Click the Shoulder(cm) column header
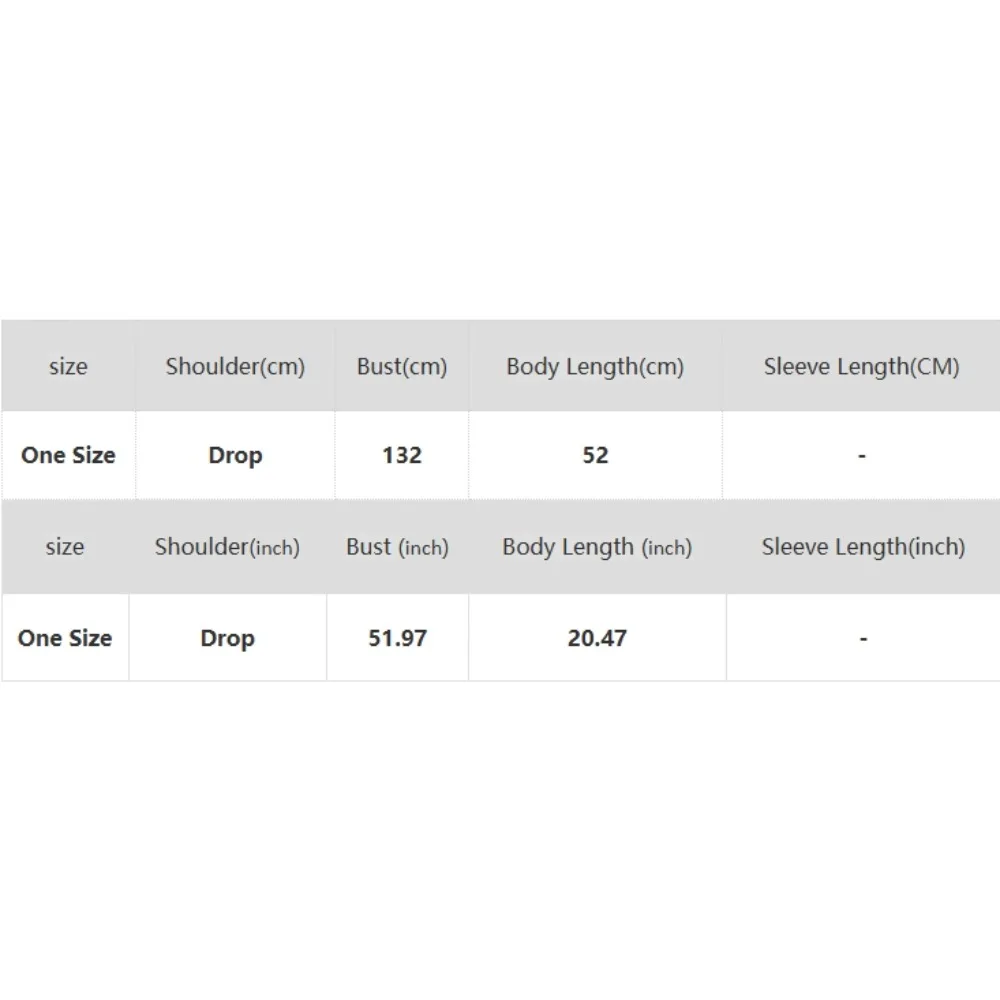1000x1000 pixels. click(x=235, y=366)
